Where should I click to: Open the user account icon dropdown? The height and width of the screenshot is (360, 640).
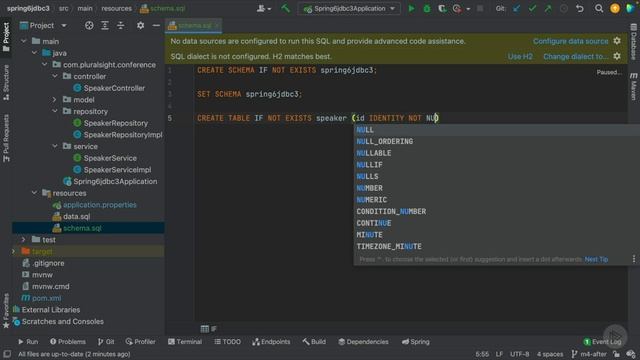263,9
